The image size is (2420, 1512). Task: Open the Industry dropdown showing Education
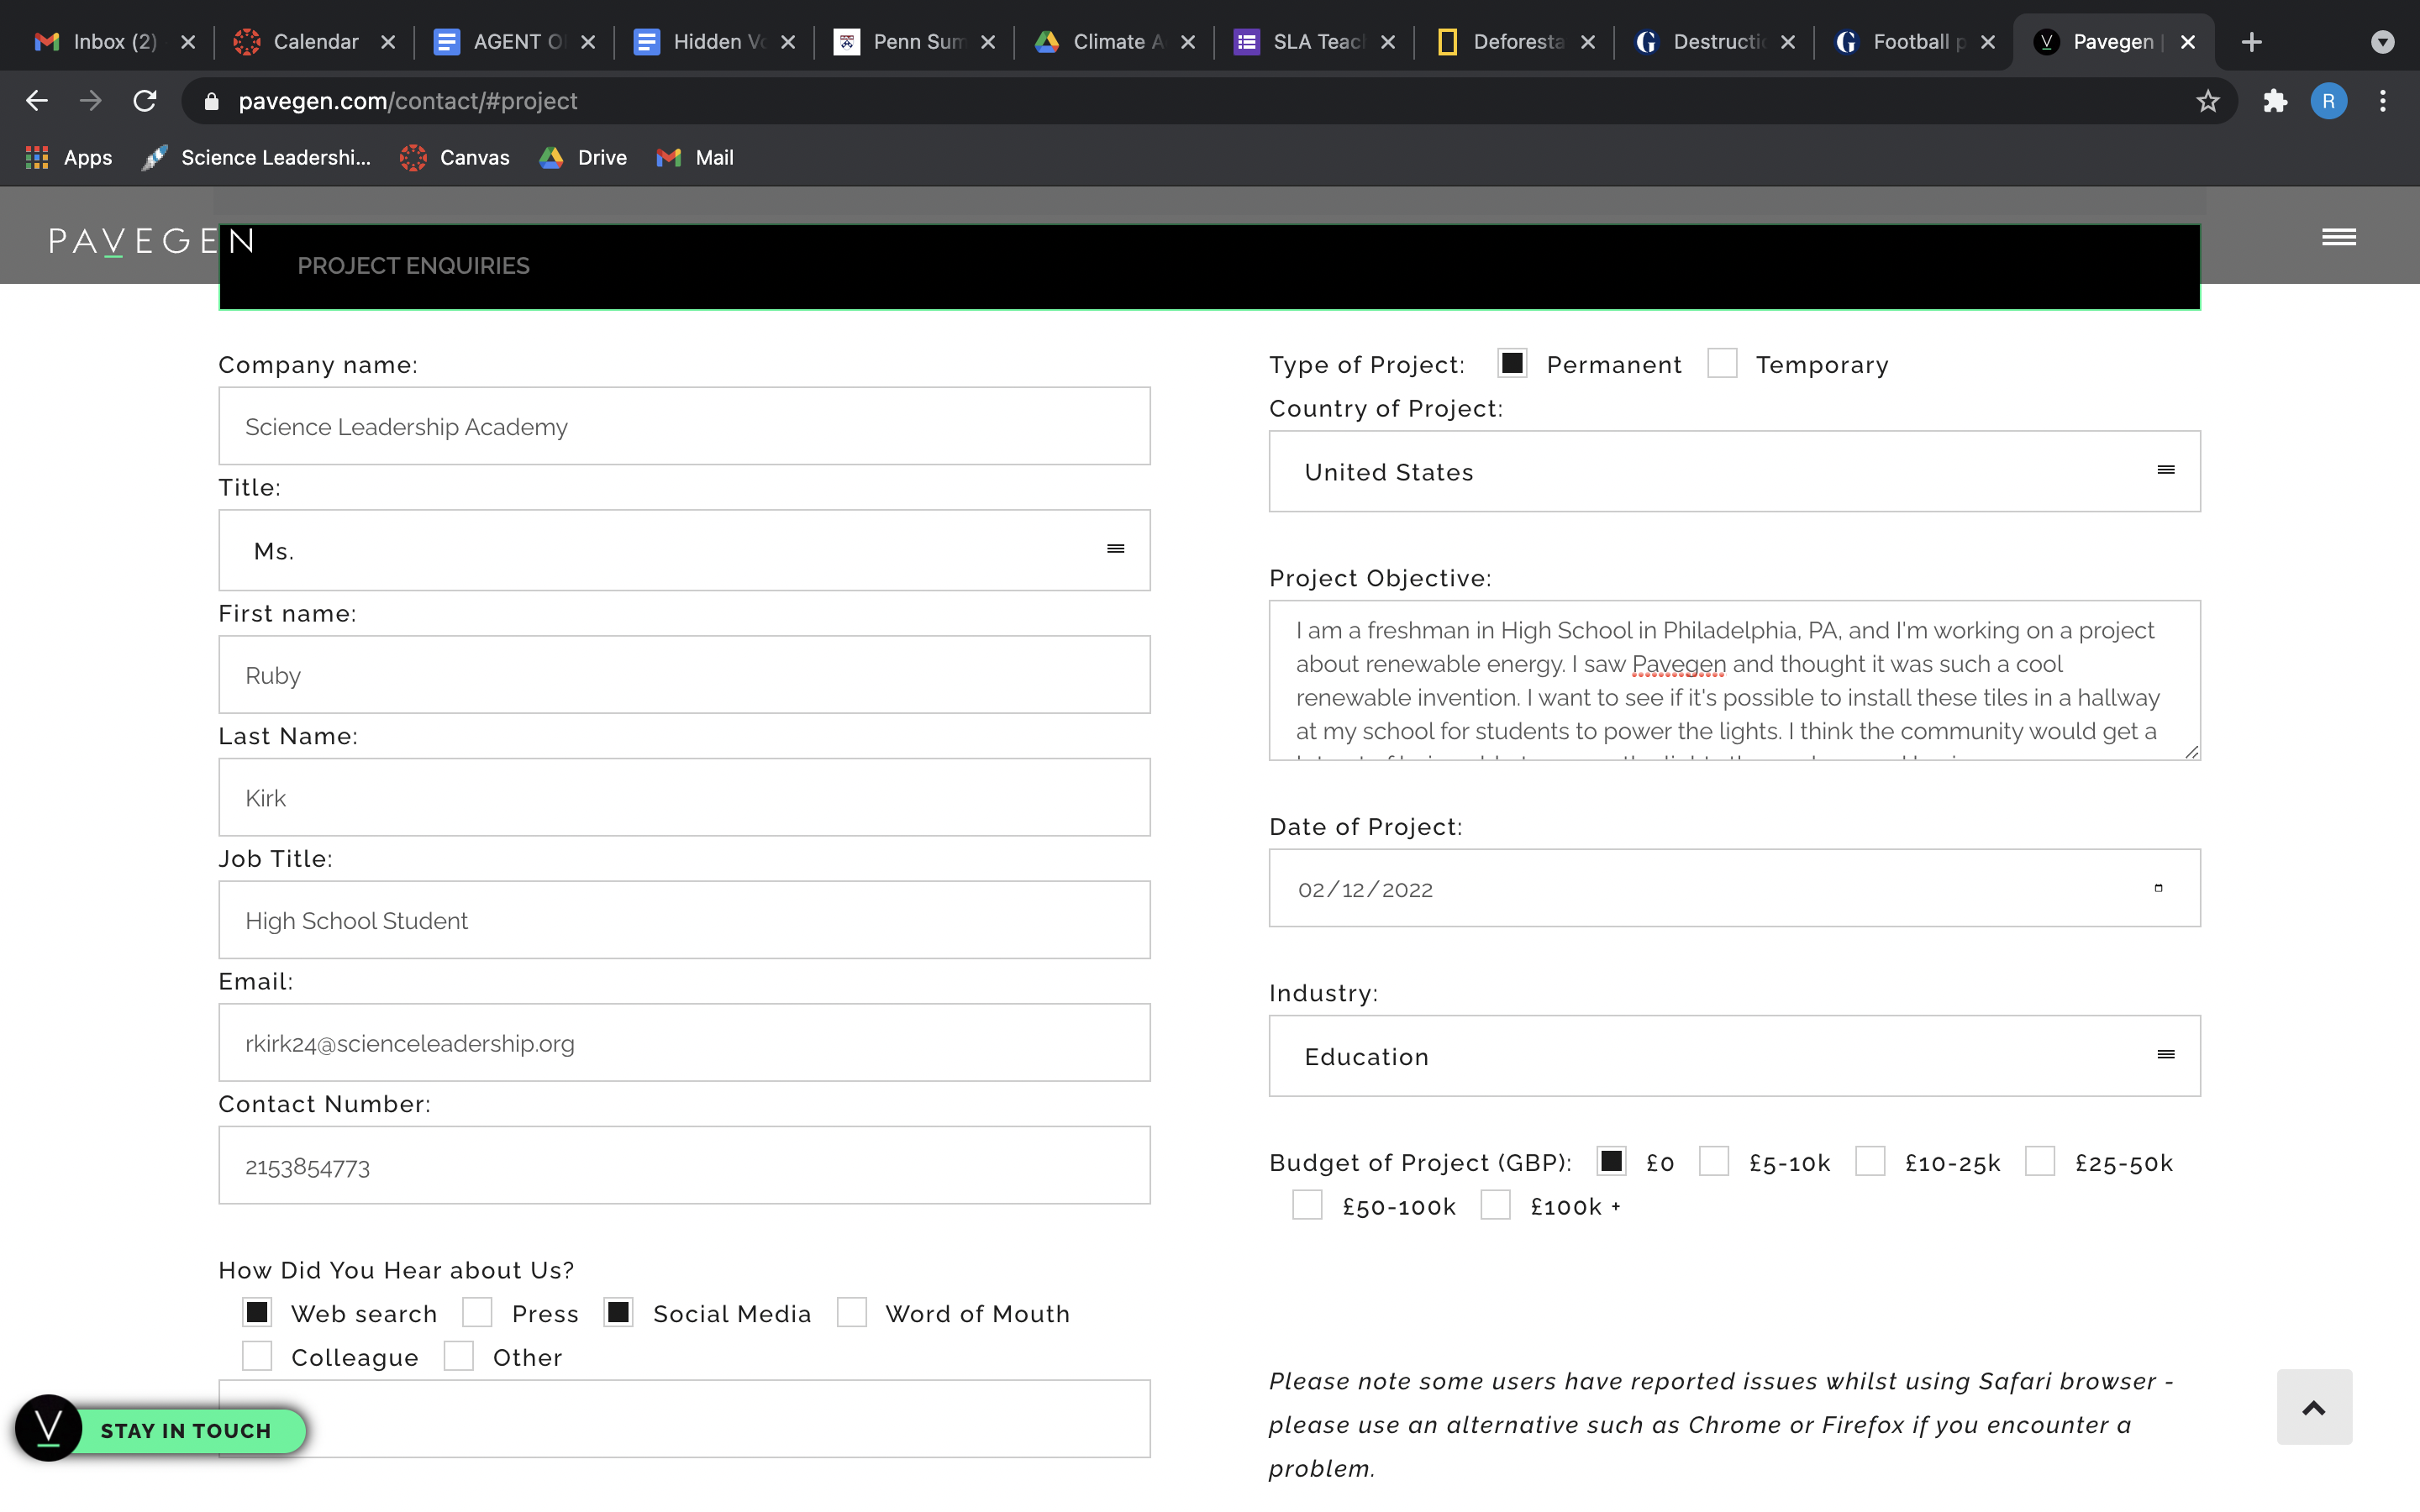pos(1734,1056)
